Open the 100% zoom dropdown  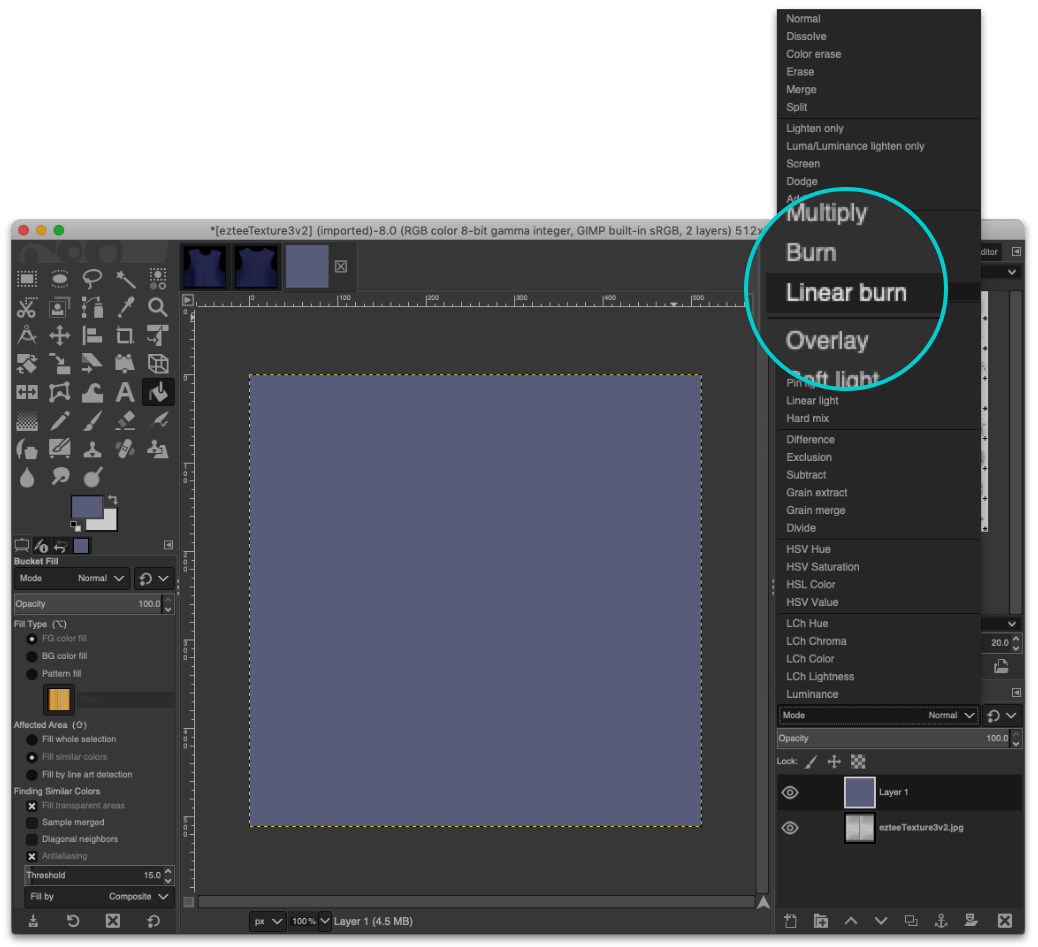click(x=324, y=921)
